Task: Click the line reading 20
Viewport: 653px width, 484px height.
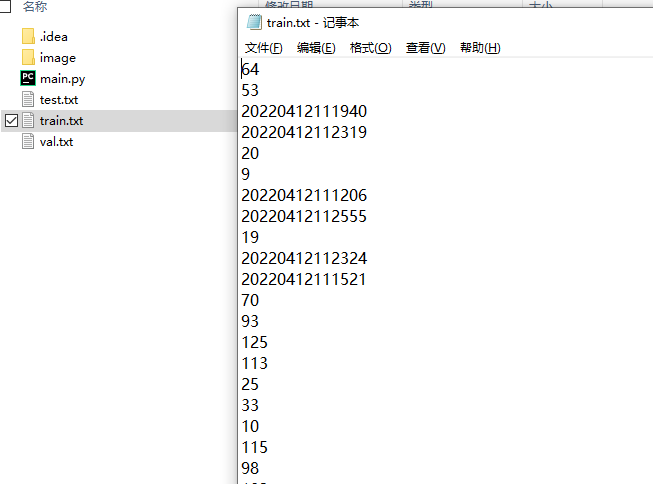Action: click(250, 153)
